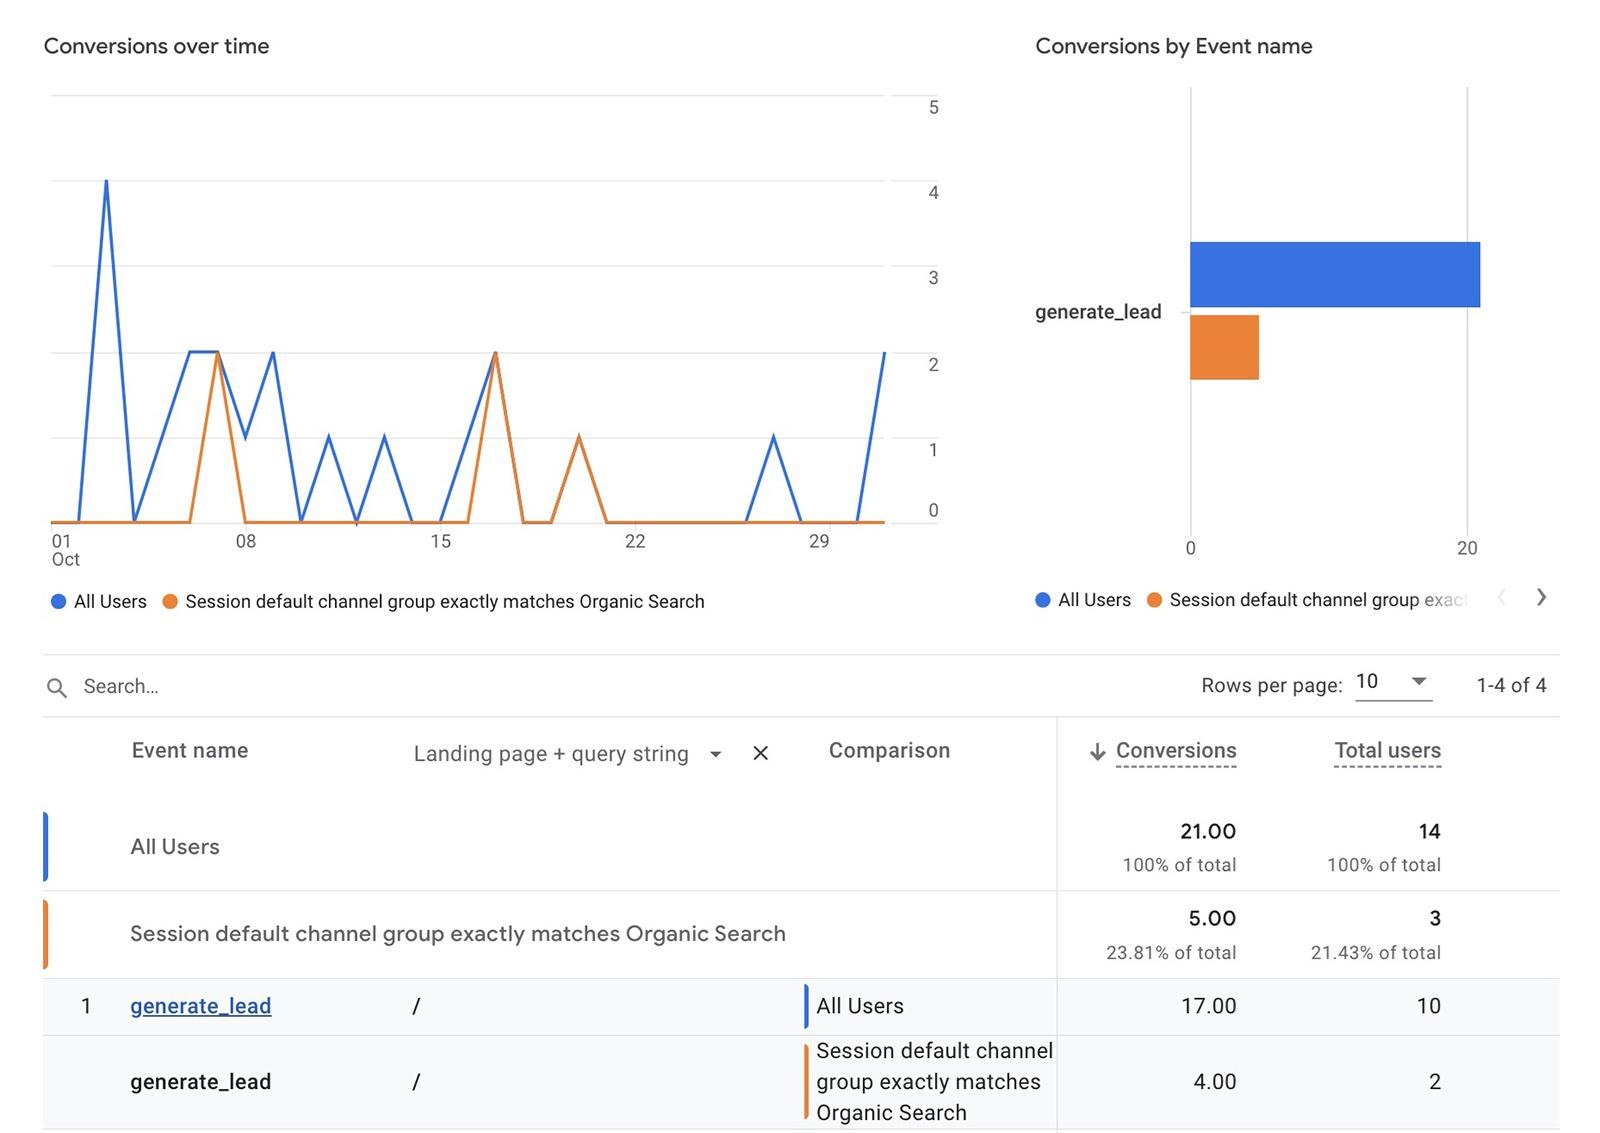Screen dimensions: 1600x1133
Task: Click the 5.00 conversions value
Action: (1212, 918)
